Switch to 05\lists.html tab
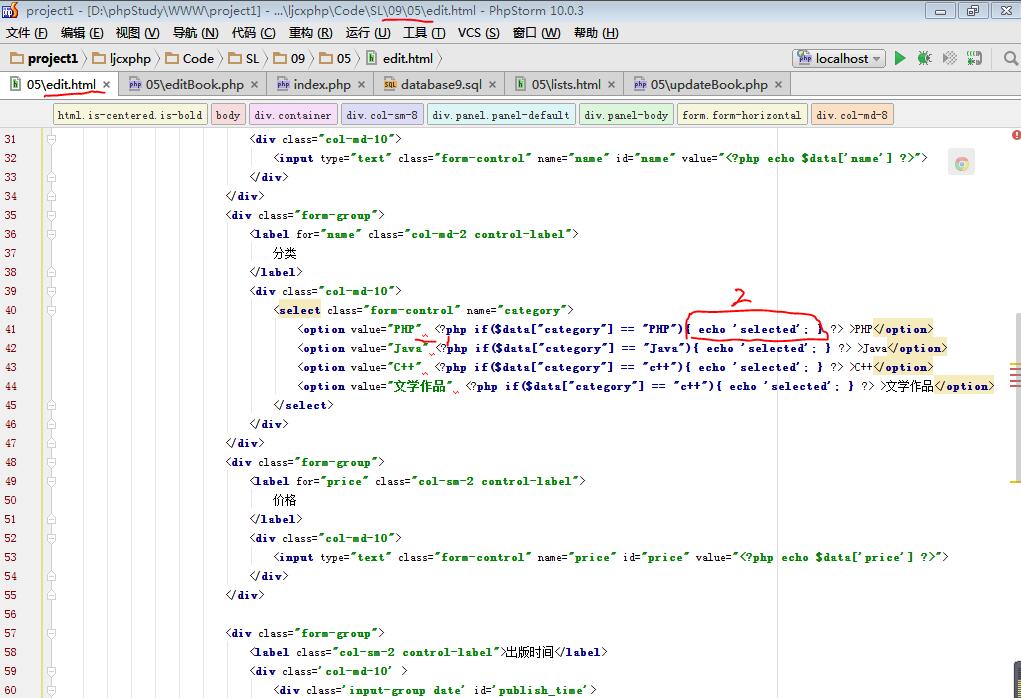 565,85
